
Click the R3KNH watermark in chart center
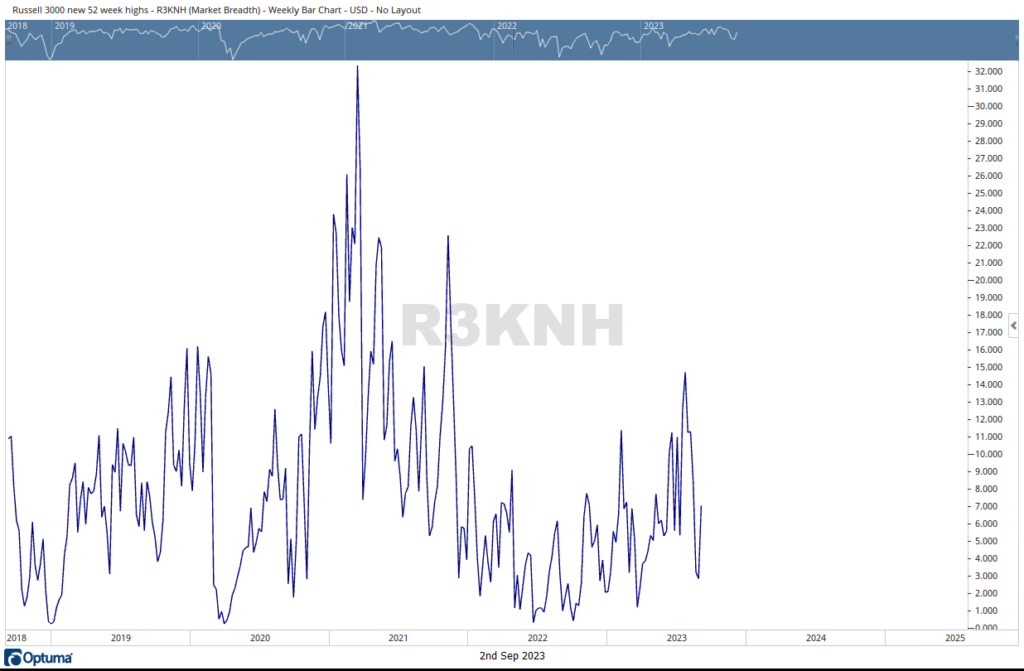pos(512,326)
